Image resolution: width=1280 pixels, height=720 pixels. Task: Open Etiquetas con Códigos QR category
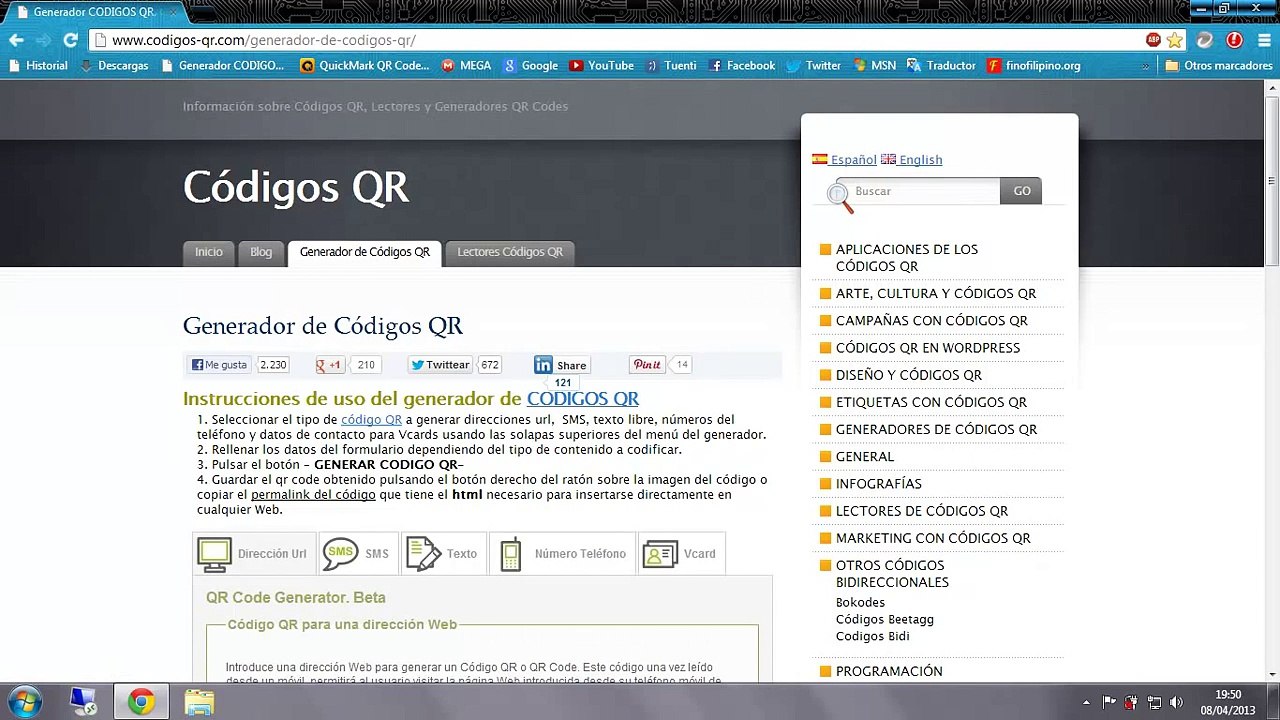[931, 402]
